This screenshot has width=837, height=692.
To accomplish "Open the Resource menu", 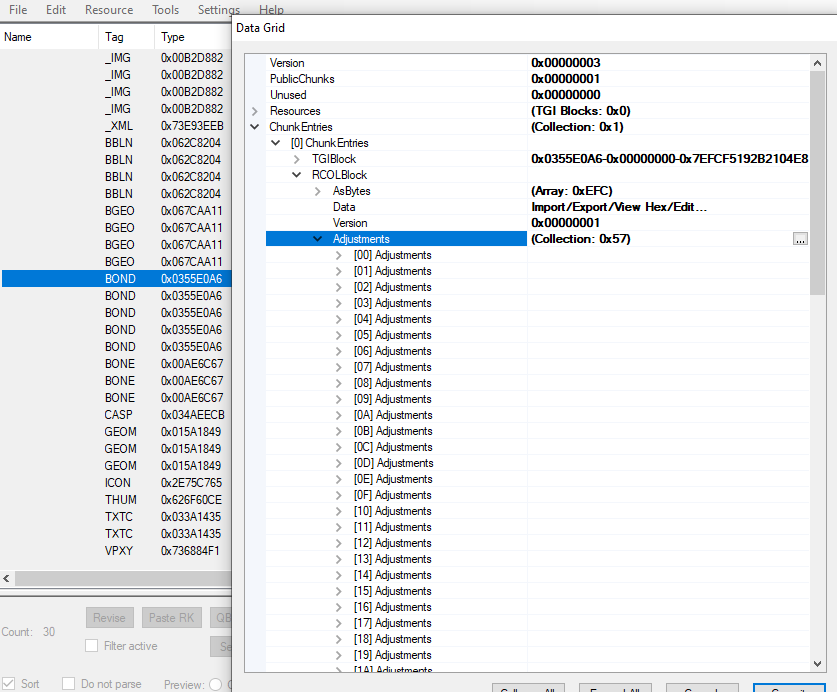I will click(109, 10).
